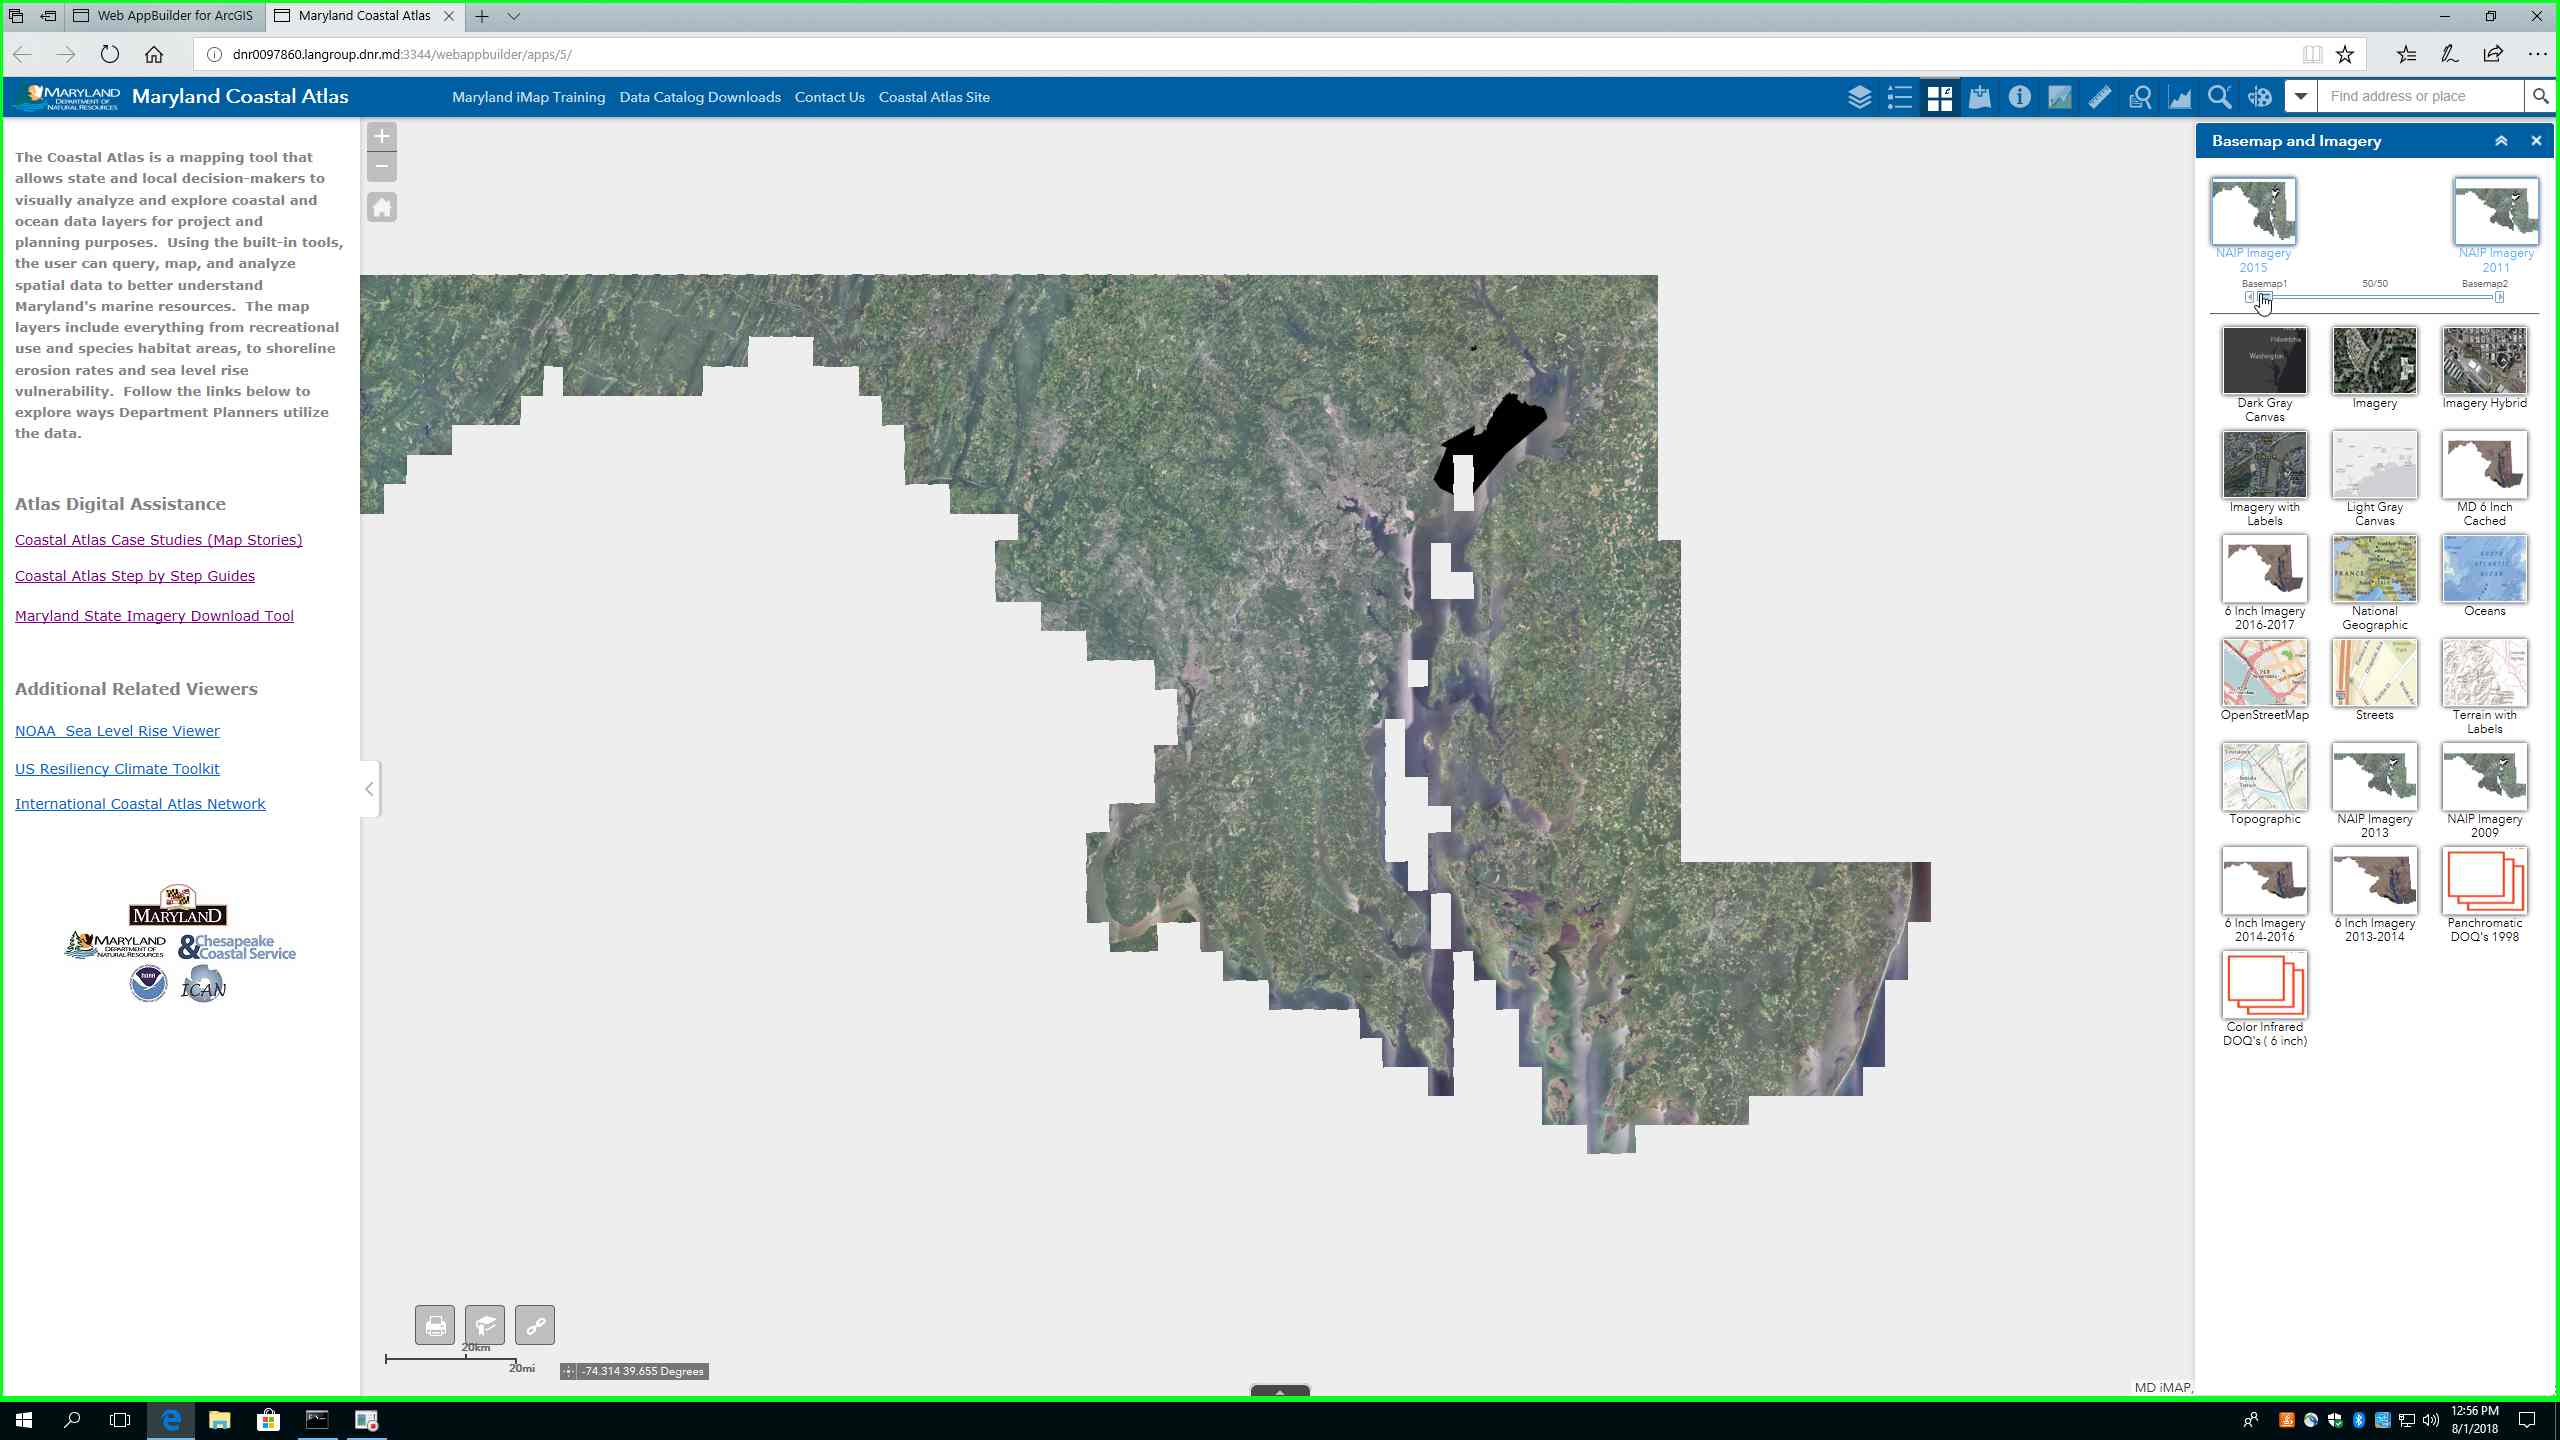Click the Info widget icon
Viewport: 2560px width, 1440px height.
pyautogui.click(x=2019, y=97)
